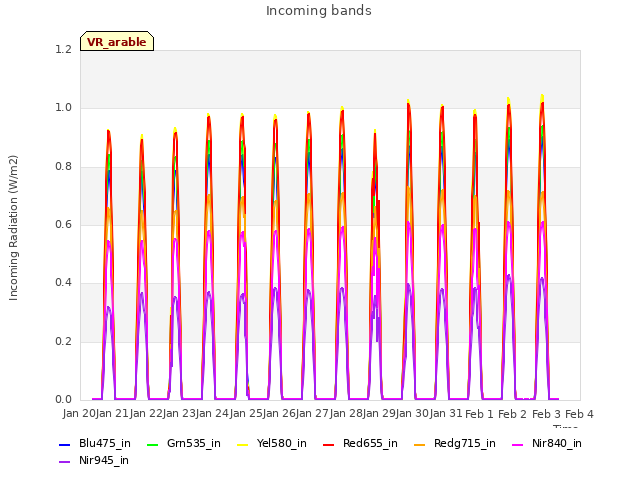Click the 1.2 y-axis tick label
640x480 pixels.
64,50
